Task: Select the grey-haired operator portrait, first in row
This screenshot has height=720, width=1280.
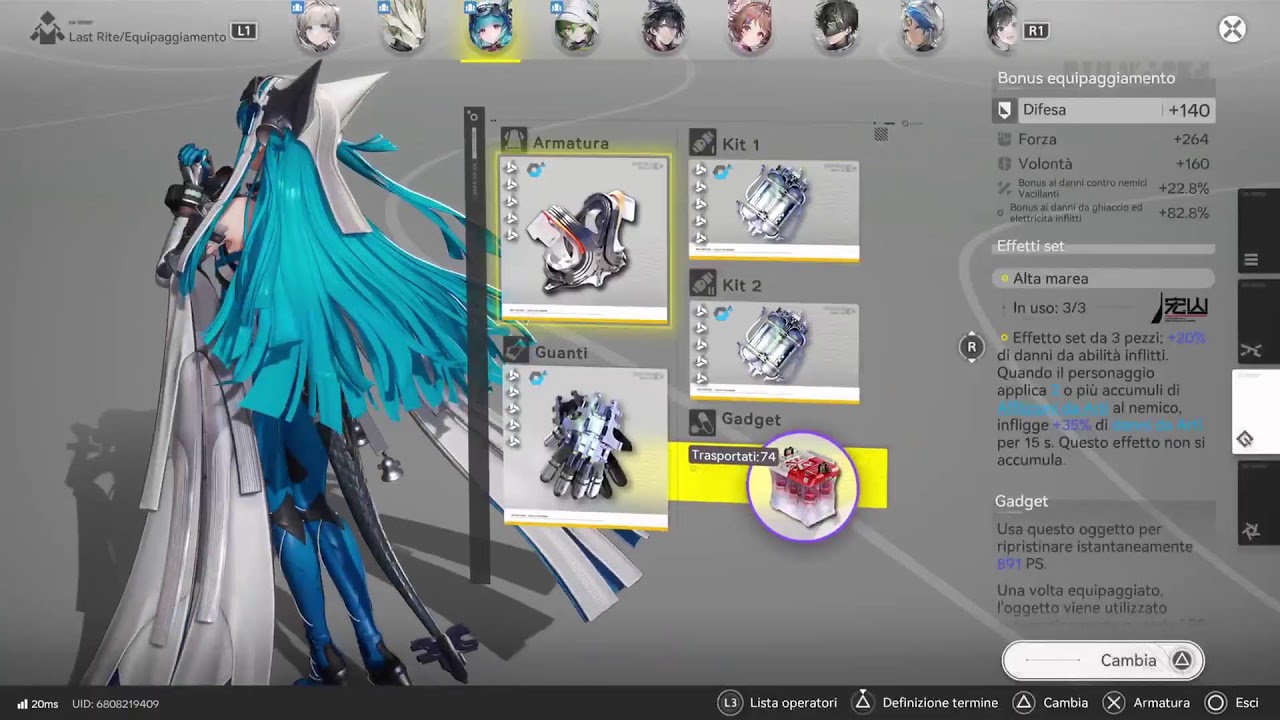Action: [x=317, y=27]
